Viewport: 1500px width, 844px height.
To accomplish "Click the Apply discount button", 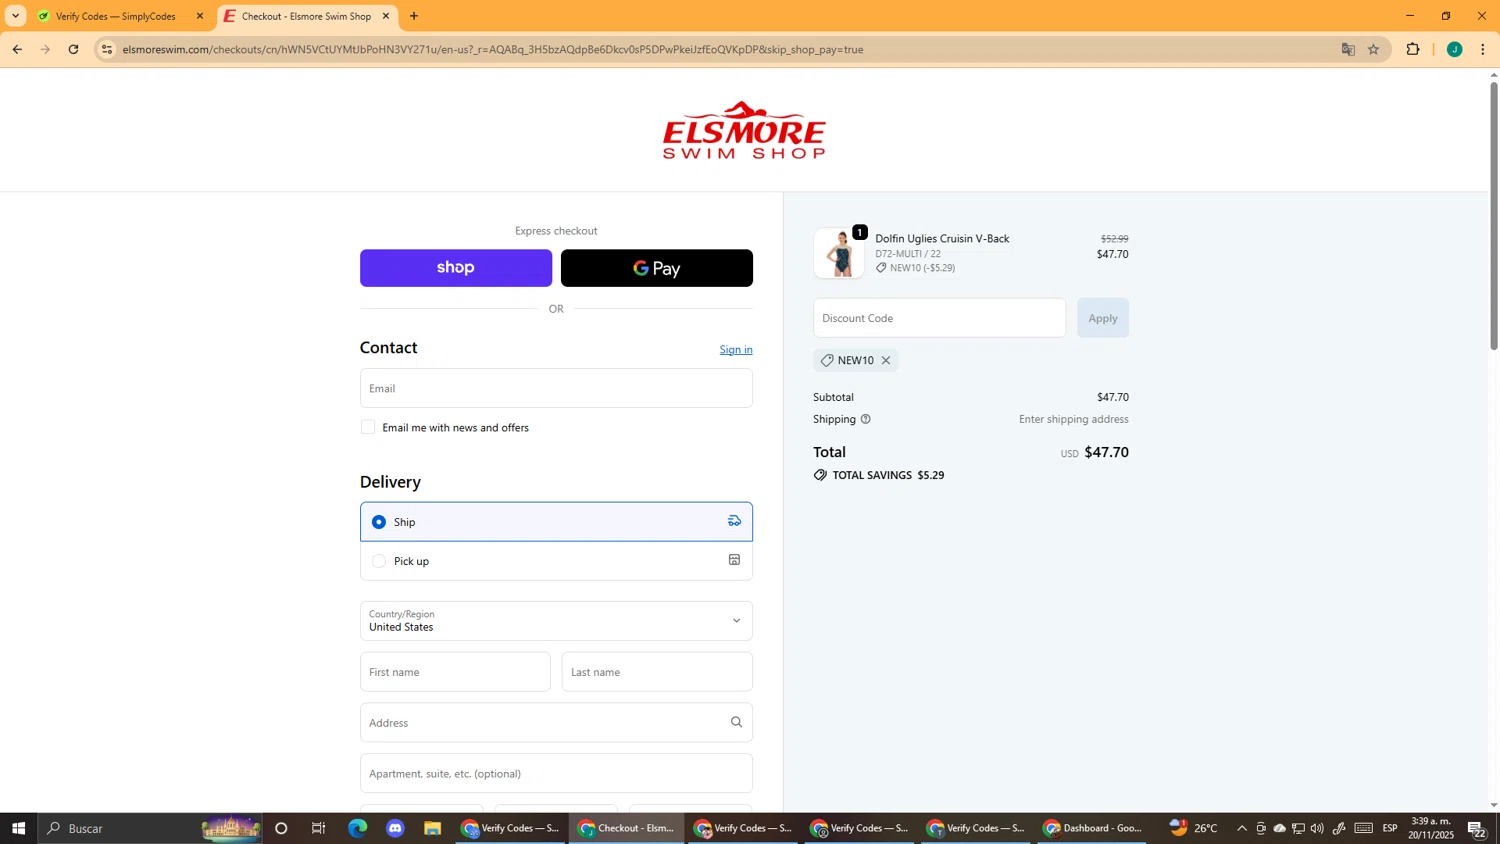I will 1103,318.
